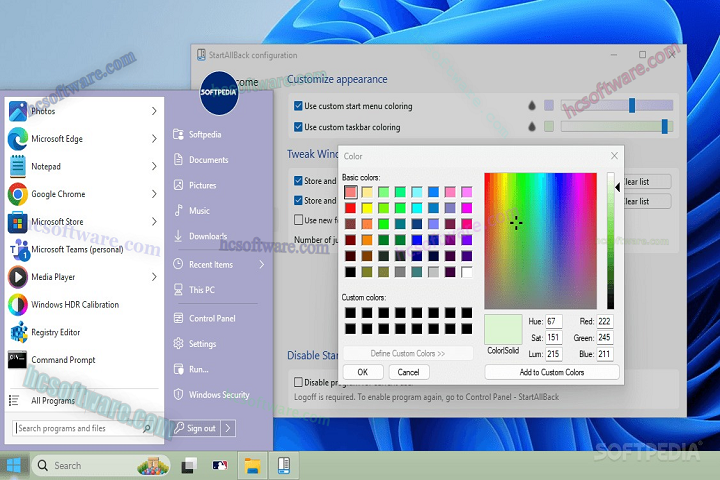
Task: Open Control Panel from start menu
Action: pos(205,318)
